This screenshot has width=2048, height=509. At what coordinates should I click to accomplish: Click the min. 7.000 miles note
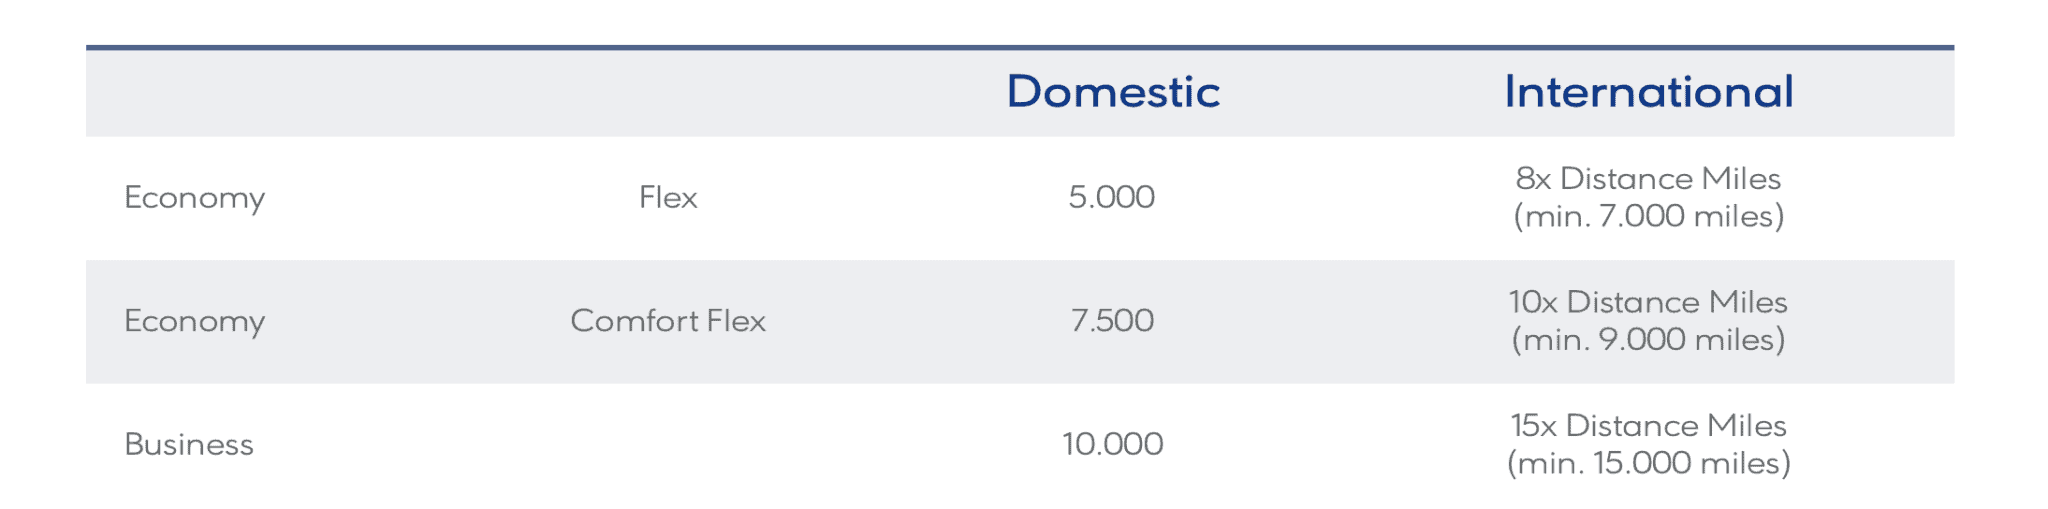[1648, 216]
